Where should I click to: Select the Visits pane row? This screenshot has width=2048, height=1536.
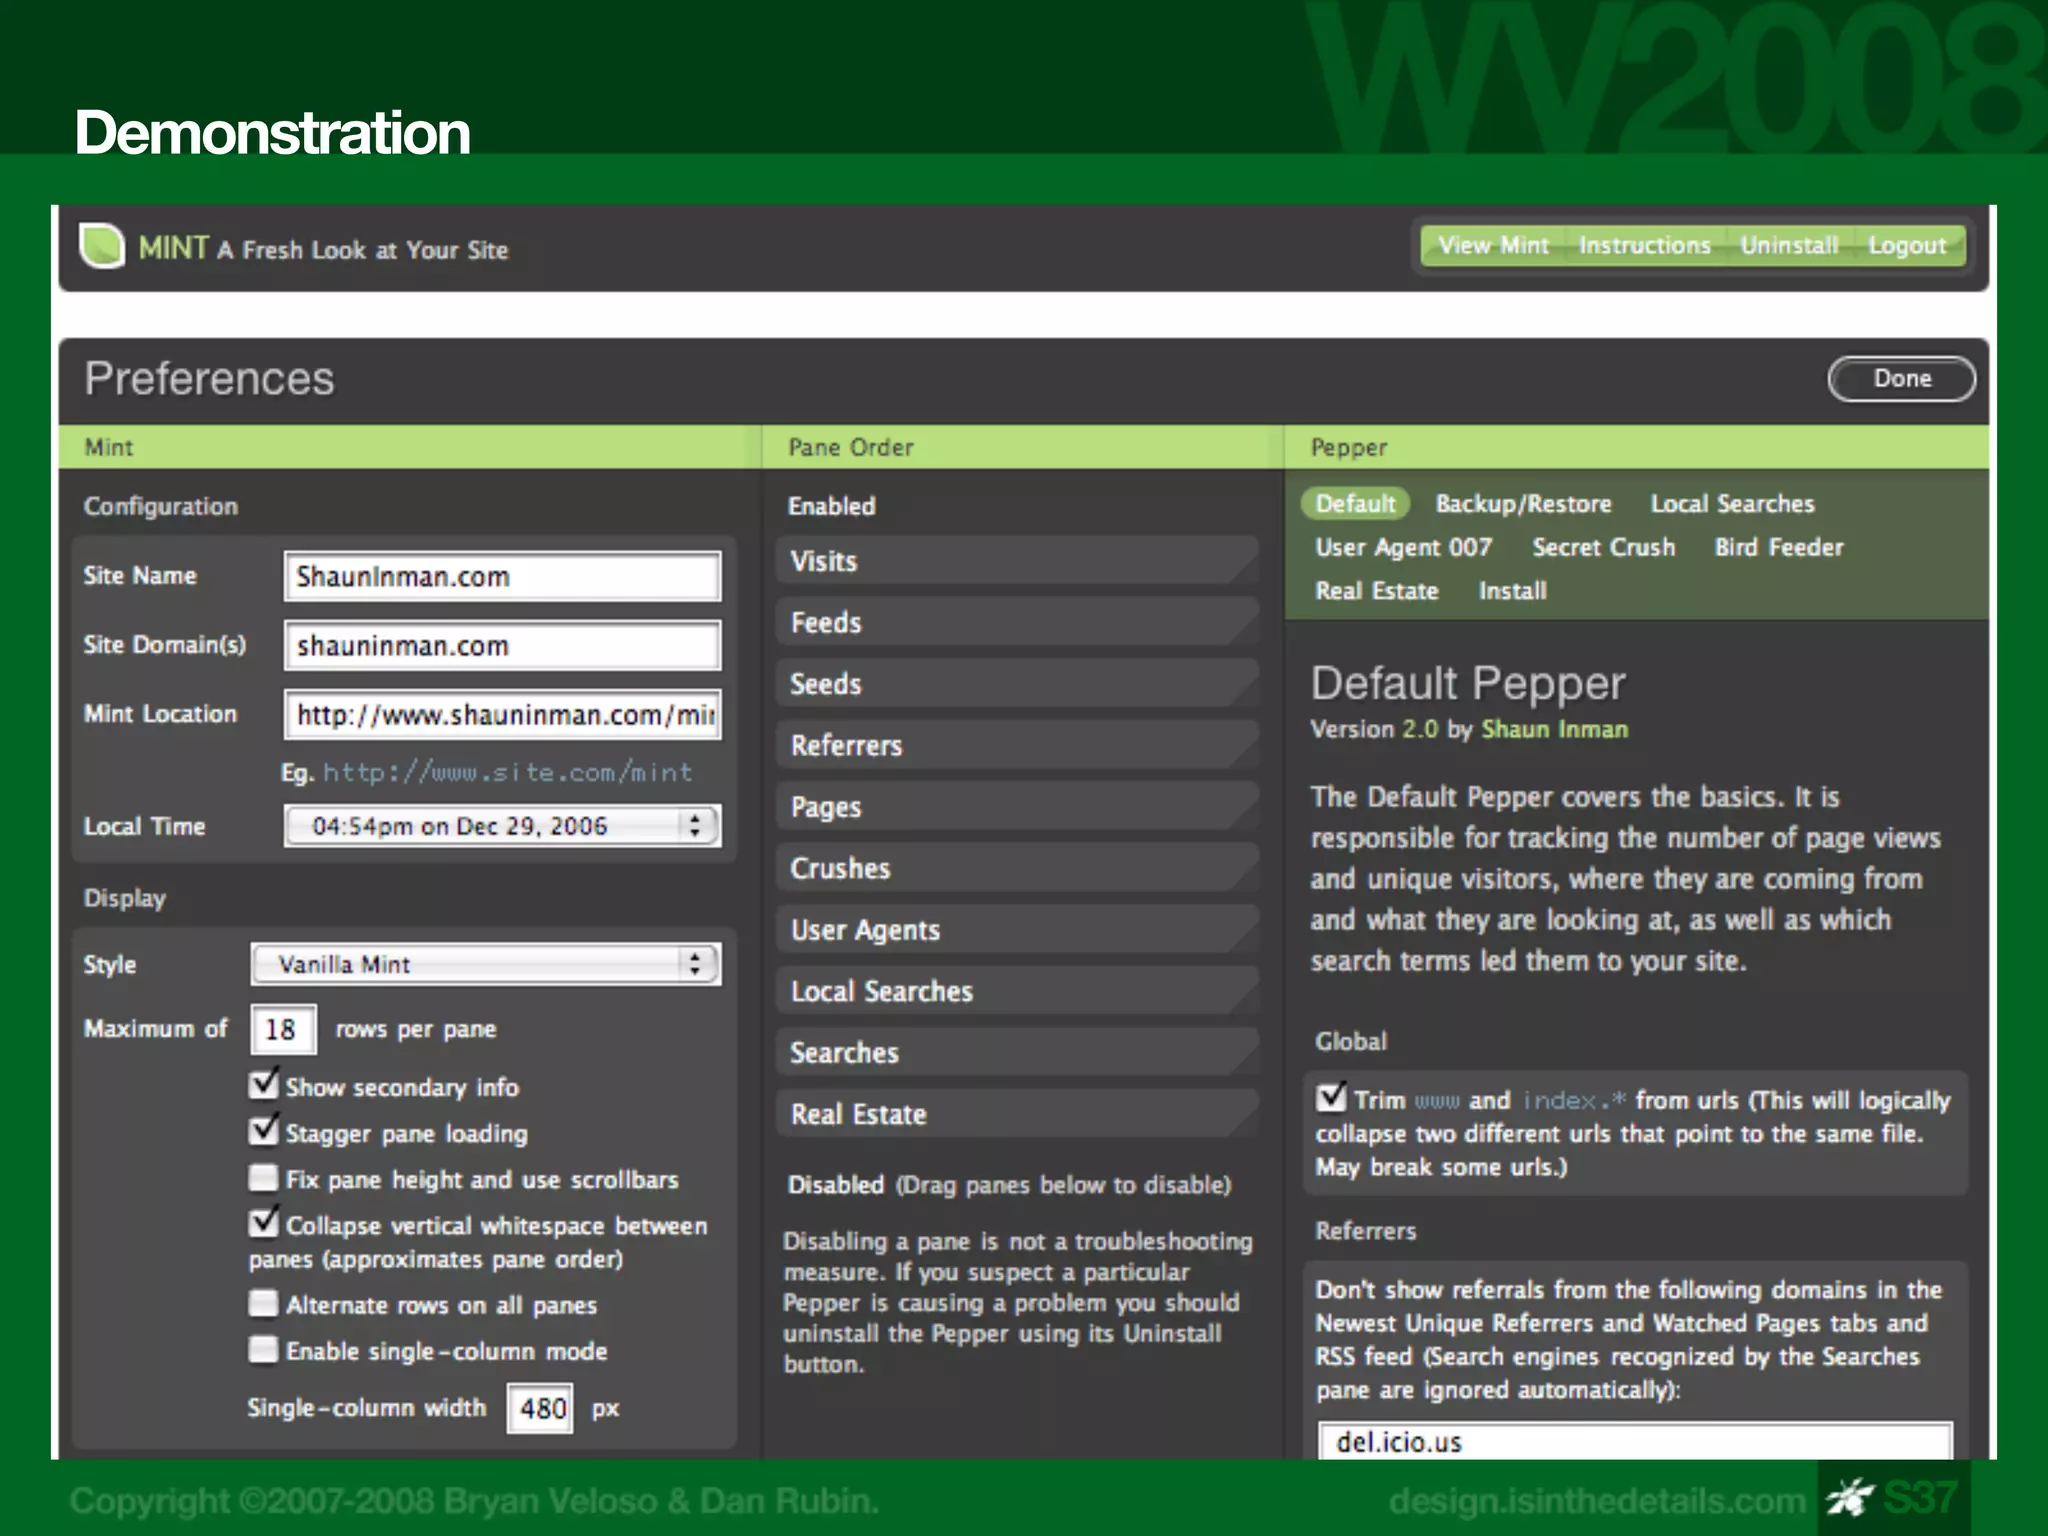(x=1016, y=561)
